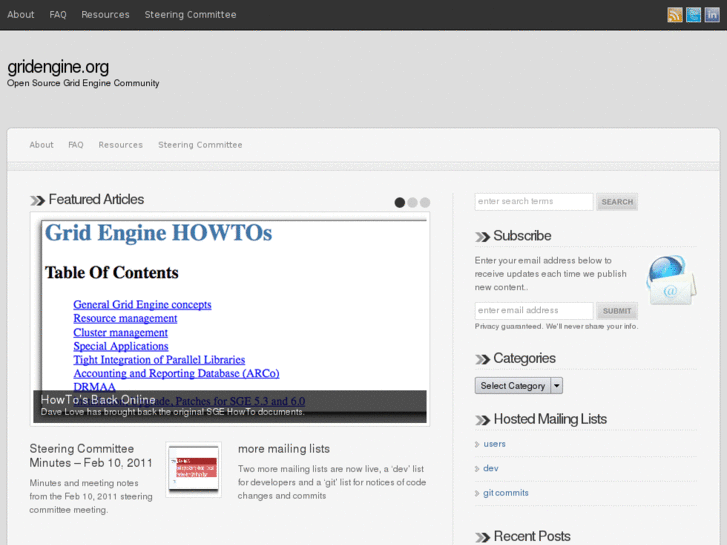Click the arrow icon beside Featured Articles
The width and height of the screenshot is (727, 545).
click(37, 200)
